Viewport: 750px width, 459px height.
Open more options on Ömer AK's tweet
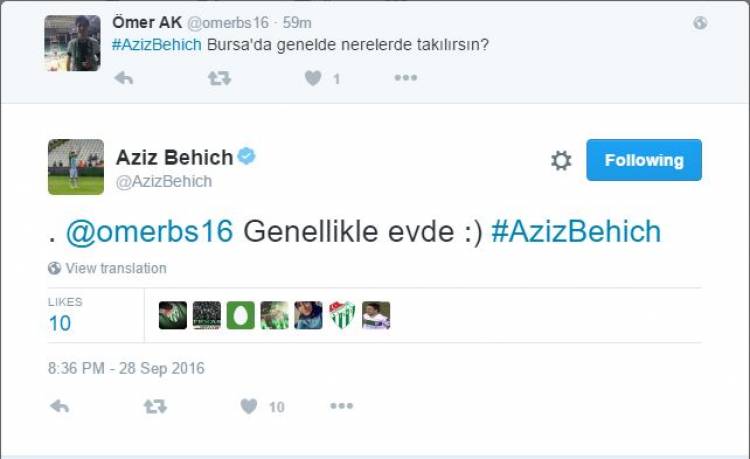[x=405, y=78]
